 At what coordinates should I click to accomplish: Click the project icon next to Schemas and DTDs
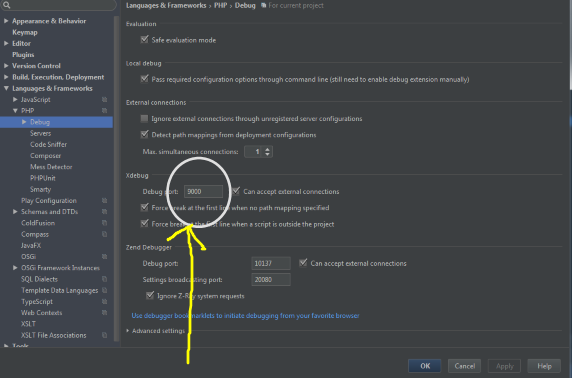coord(105,212)
